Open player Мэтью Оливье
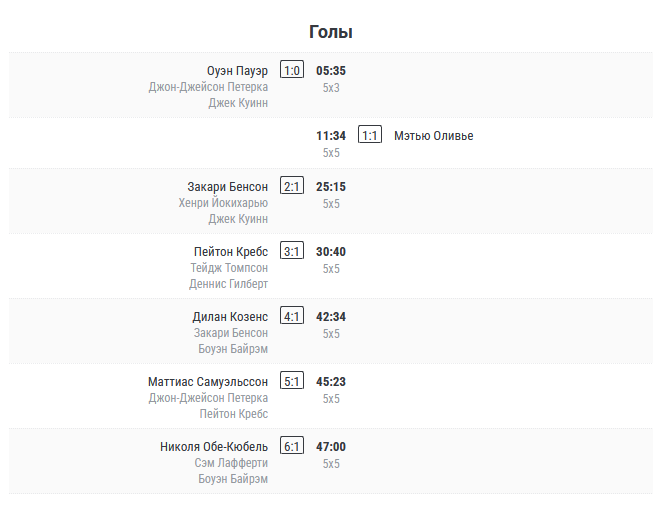The height and width of the screenshot is (512, 665). click(x=433, y=136)
